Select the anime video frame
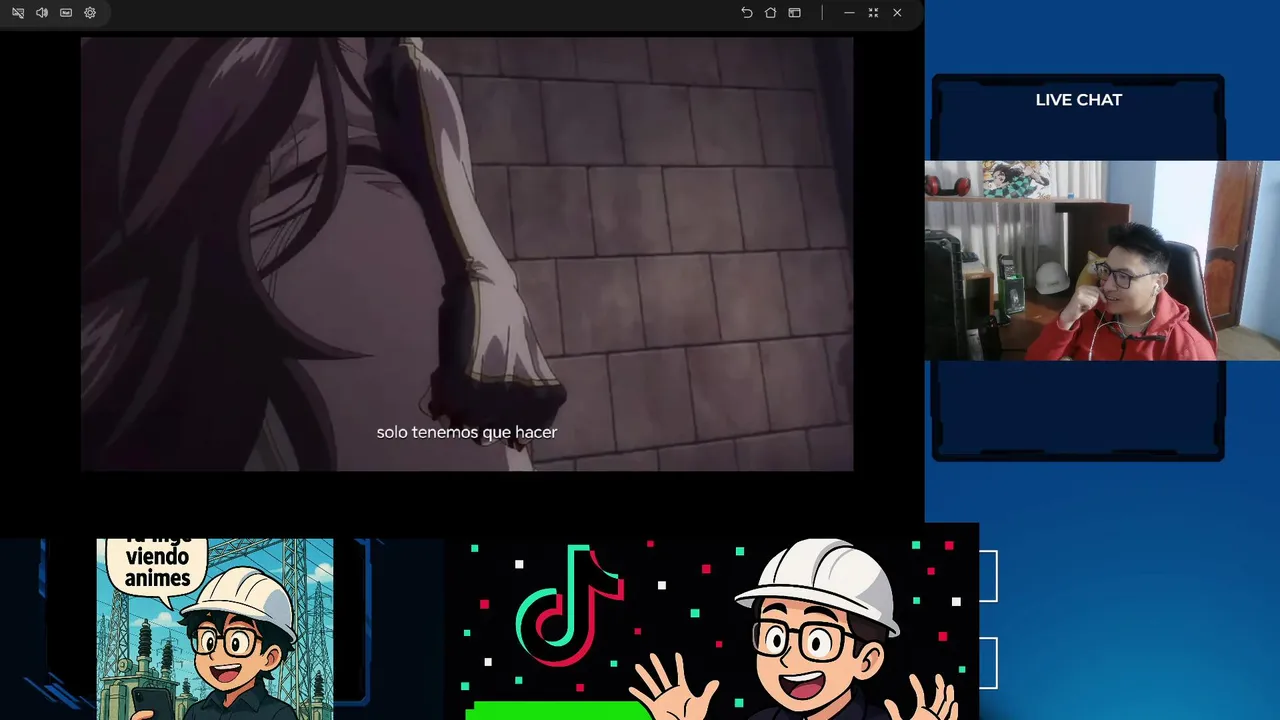The width and height of the screenshot is (1280, 720). click(467, 254)
